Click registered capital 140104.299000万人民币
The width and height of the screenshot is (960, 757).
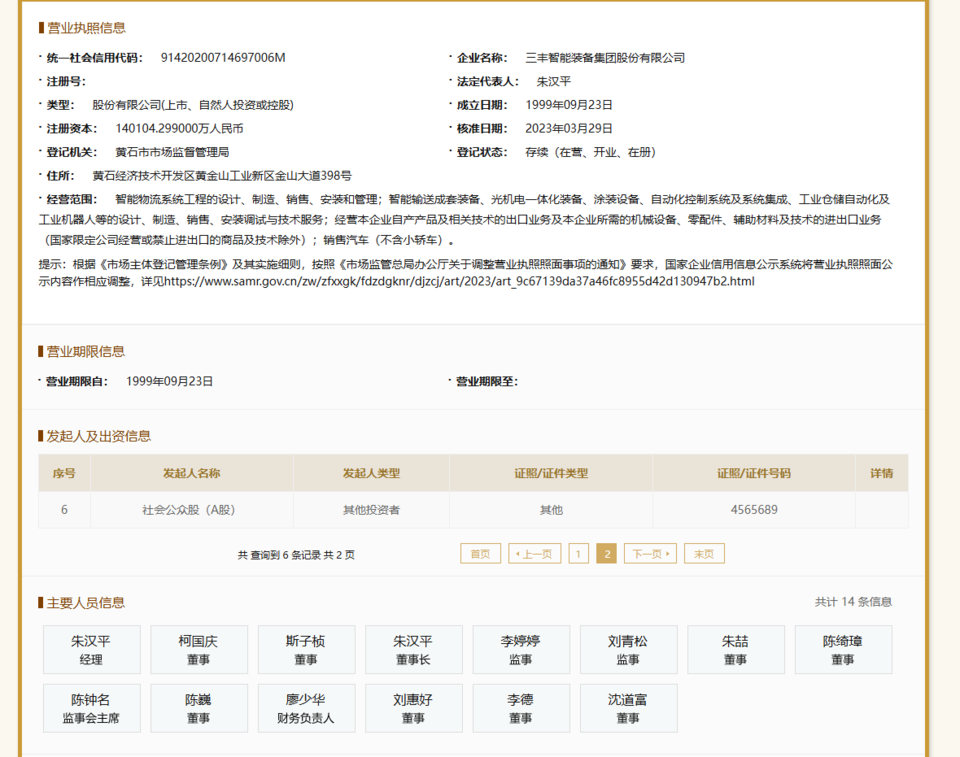coord(179,129)
